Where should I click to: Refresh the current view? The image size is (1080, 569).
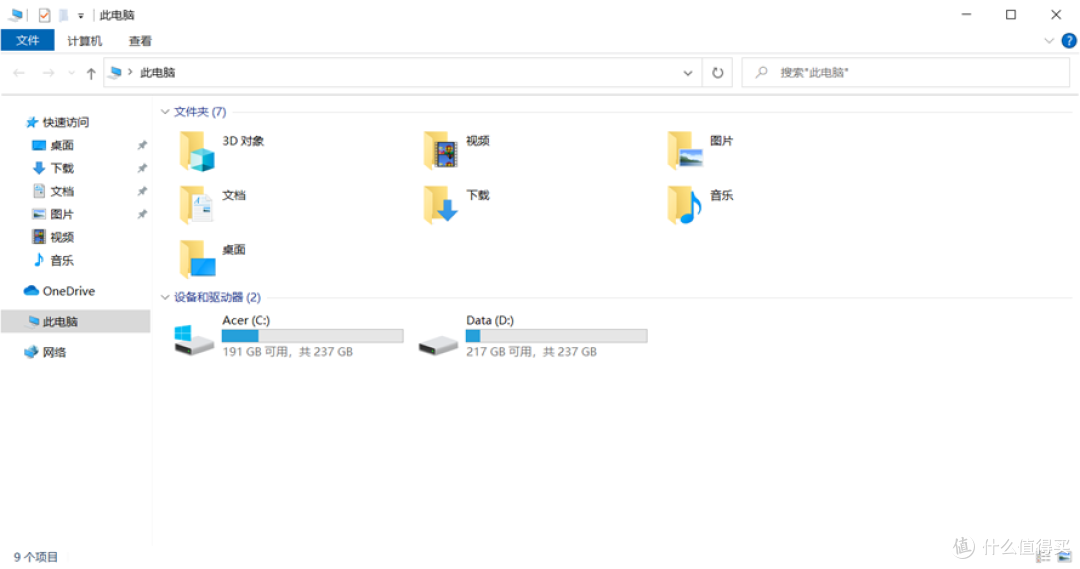(718, 72)
